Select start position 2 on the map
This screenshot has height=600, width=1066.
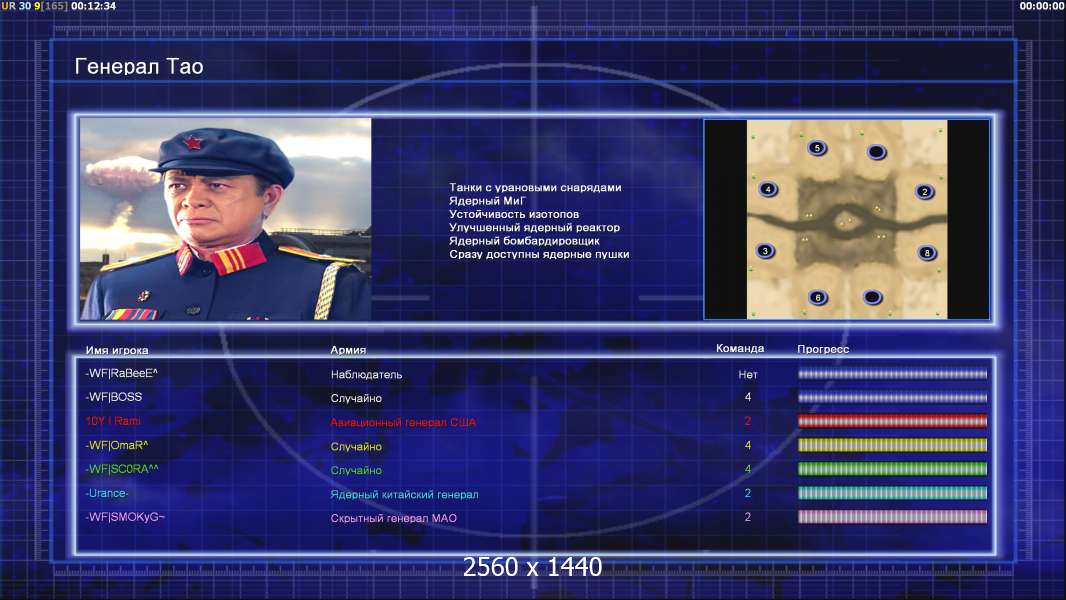(x=925, y=192)
